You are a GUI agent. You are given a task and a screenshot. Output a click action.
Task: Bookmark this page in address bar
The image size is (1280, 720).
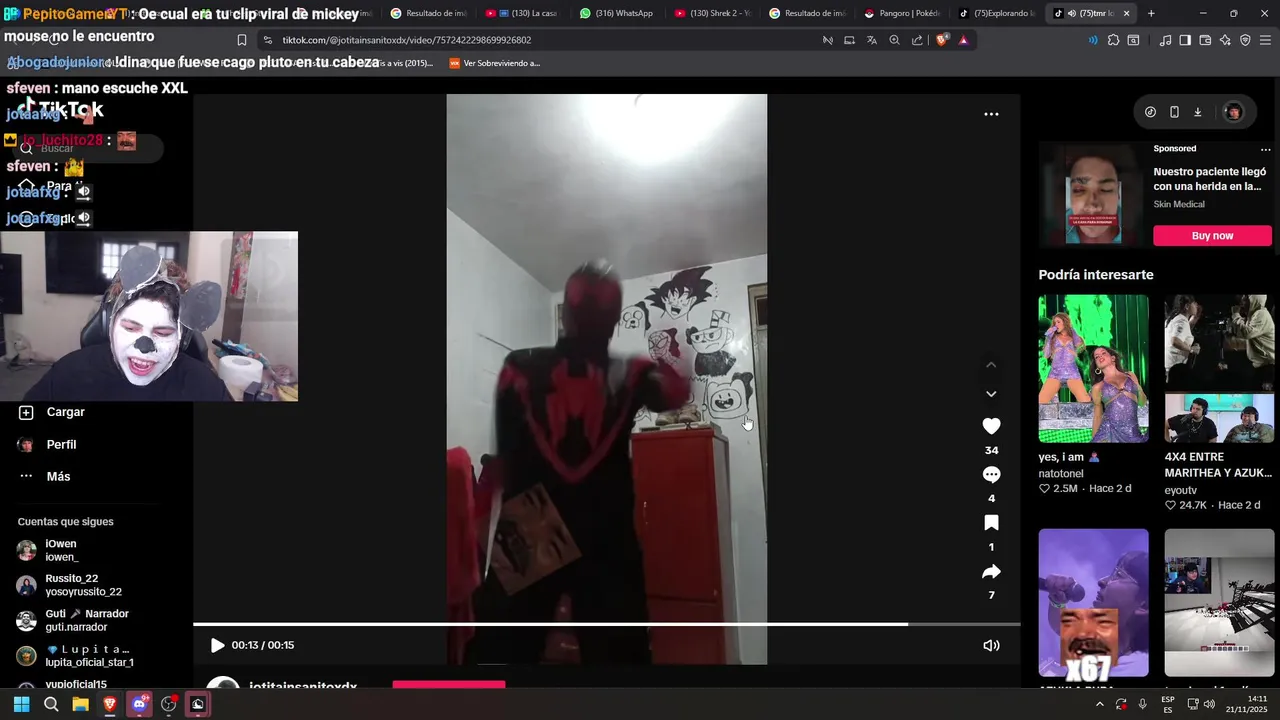click(241, 40)
